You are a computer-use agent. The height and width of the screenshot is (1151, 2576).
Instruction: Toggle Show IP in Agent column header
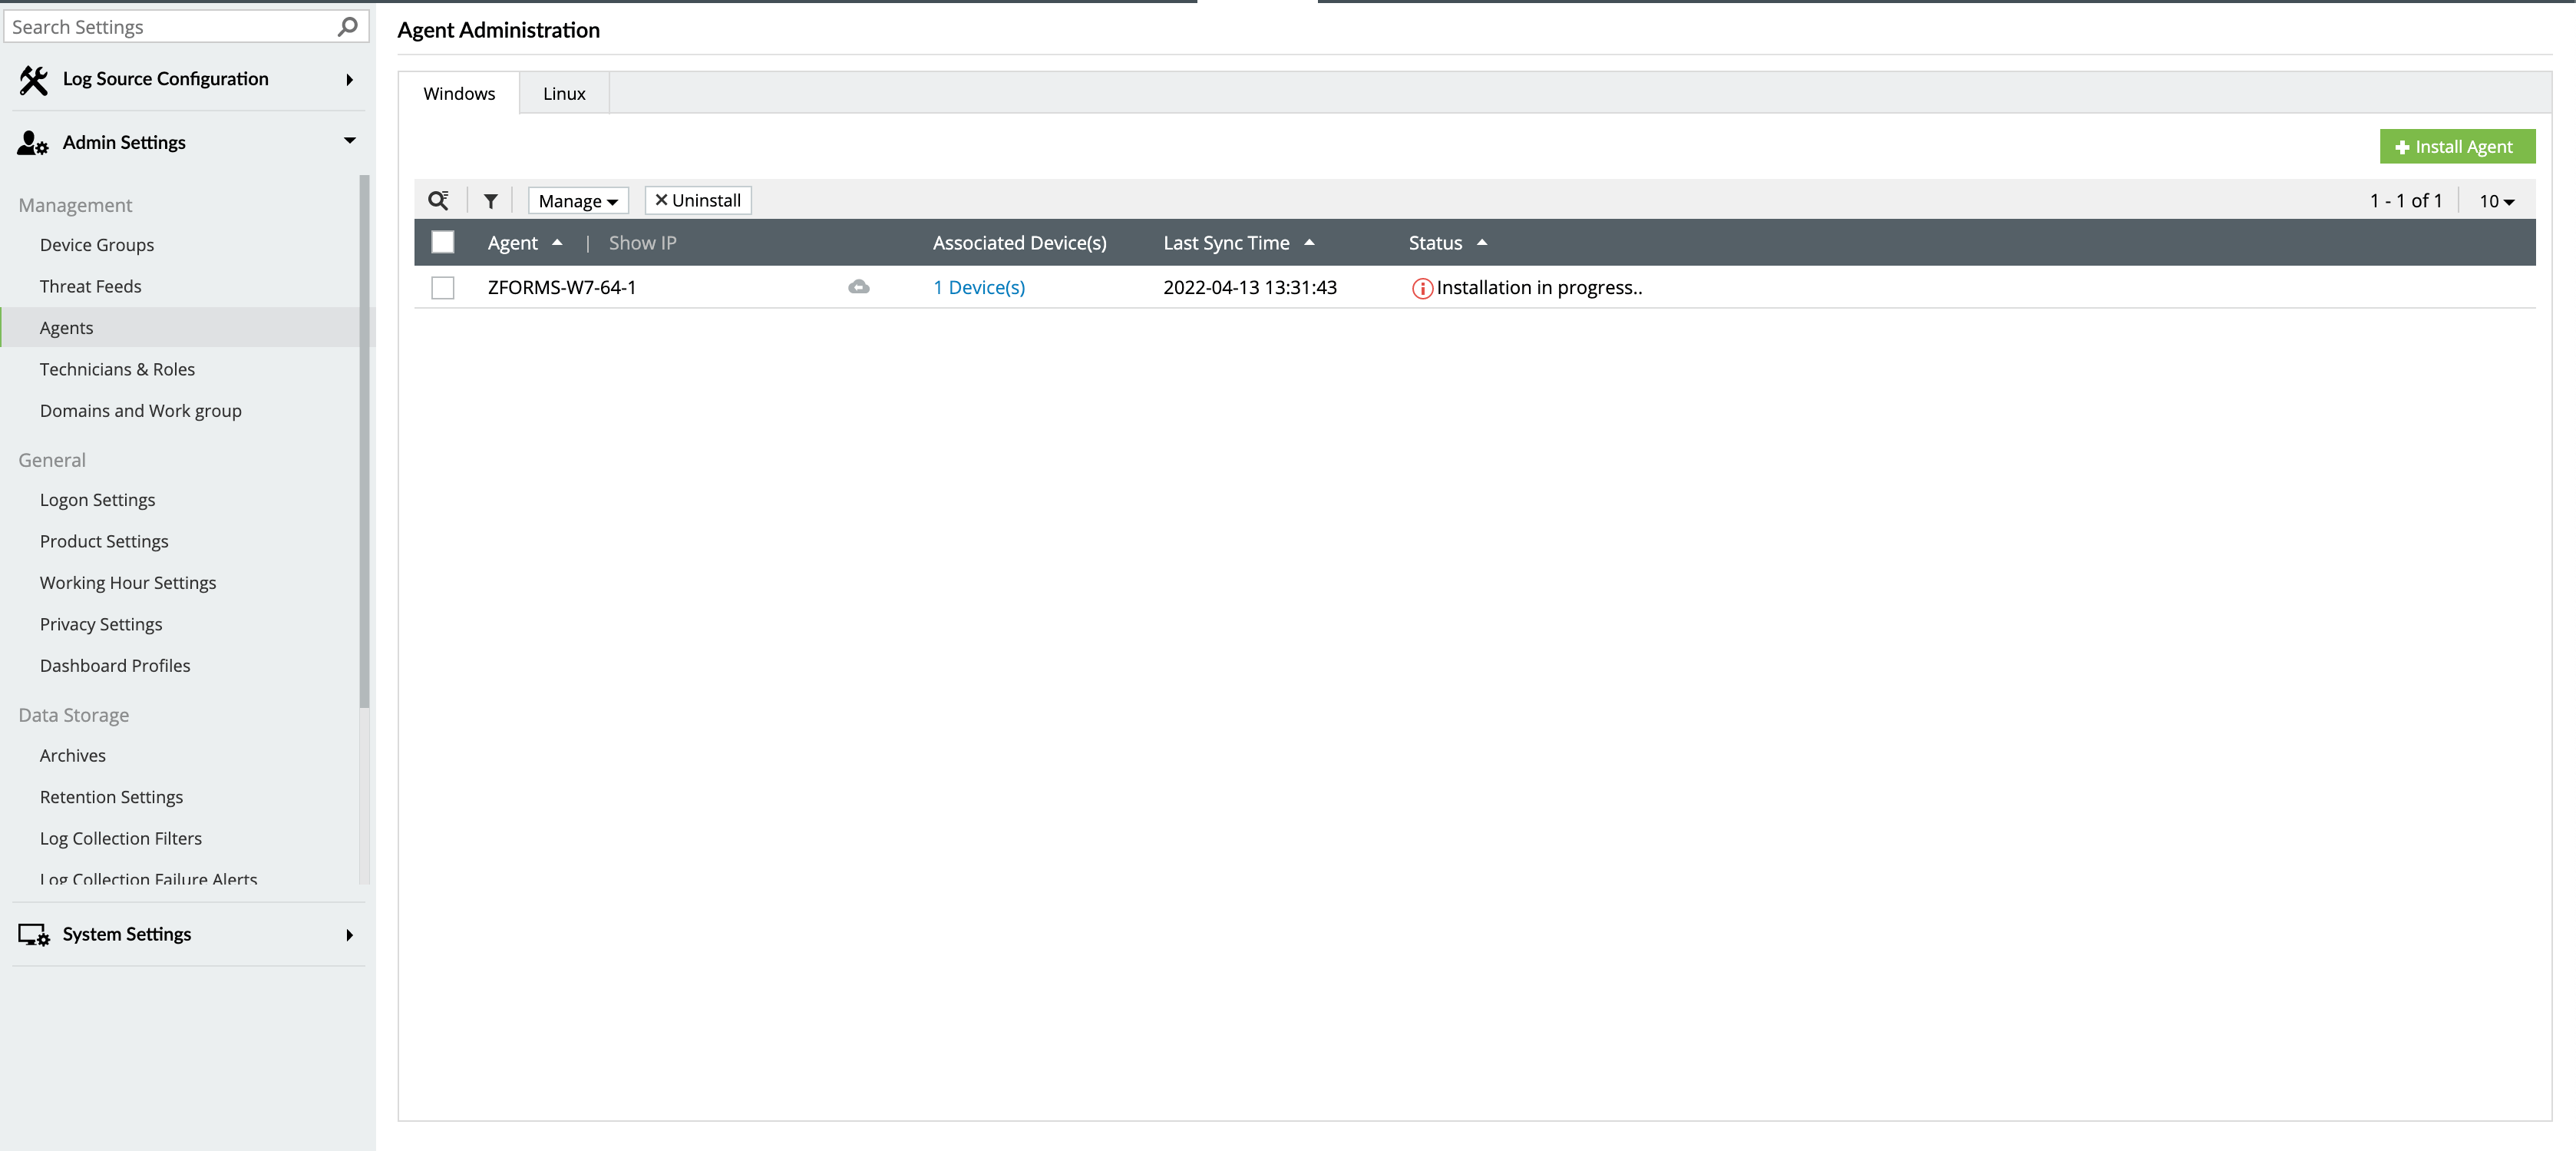[x=642, y=243]
